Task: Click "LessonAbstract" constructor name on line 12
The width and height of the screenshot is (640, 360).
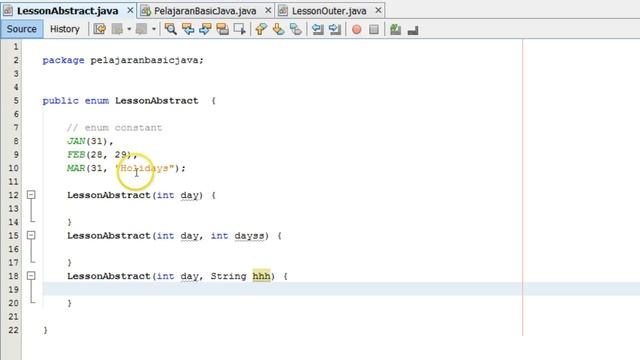Action: [109, 195]
